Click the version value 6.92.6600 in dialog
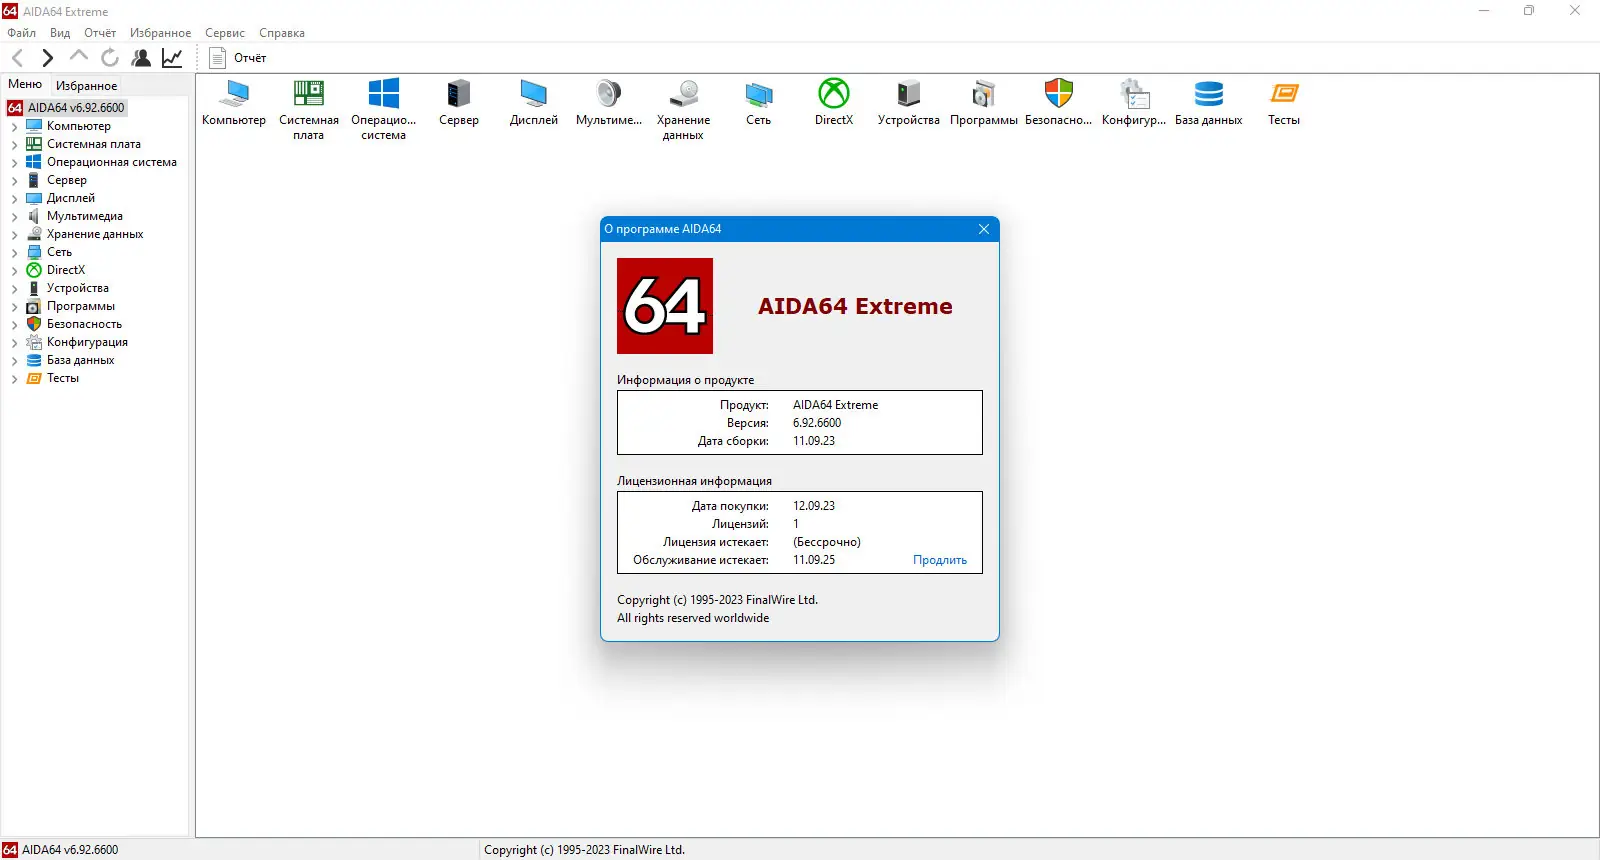 point(817,423)
